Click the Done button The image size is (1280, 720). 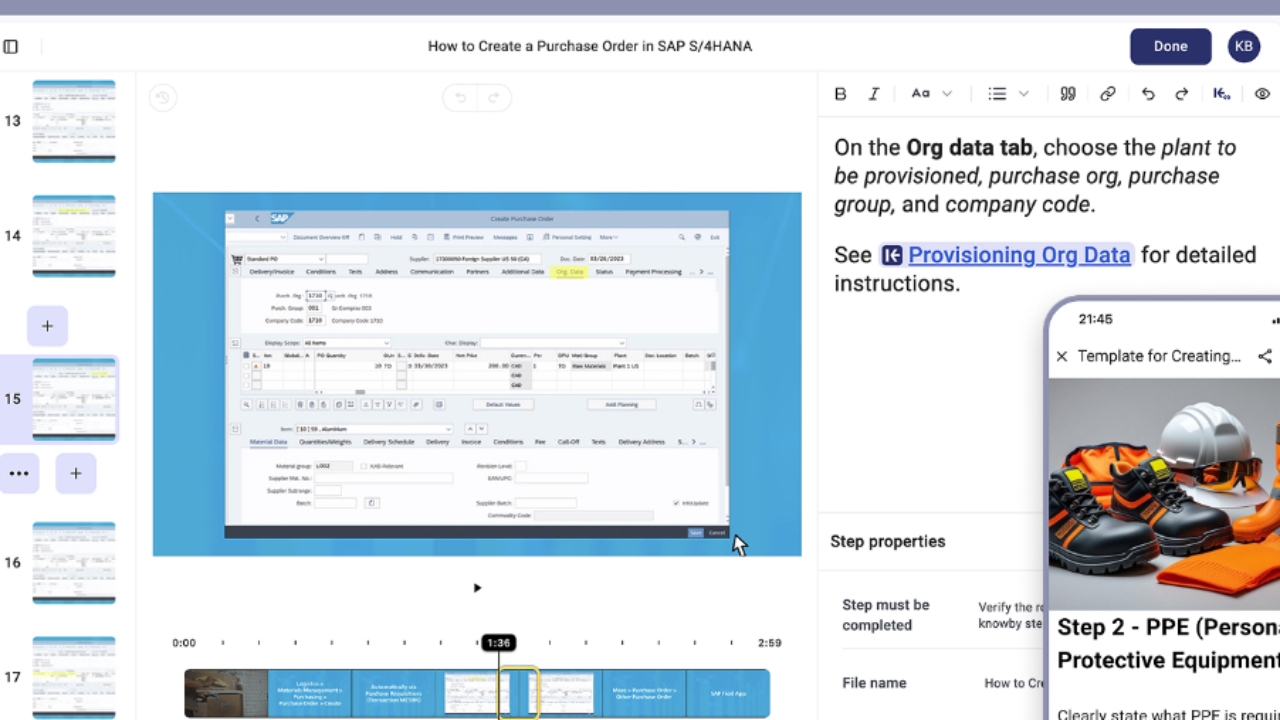(x=1170, y=46)
